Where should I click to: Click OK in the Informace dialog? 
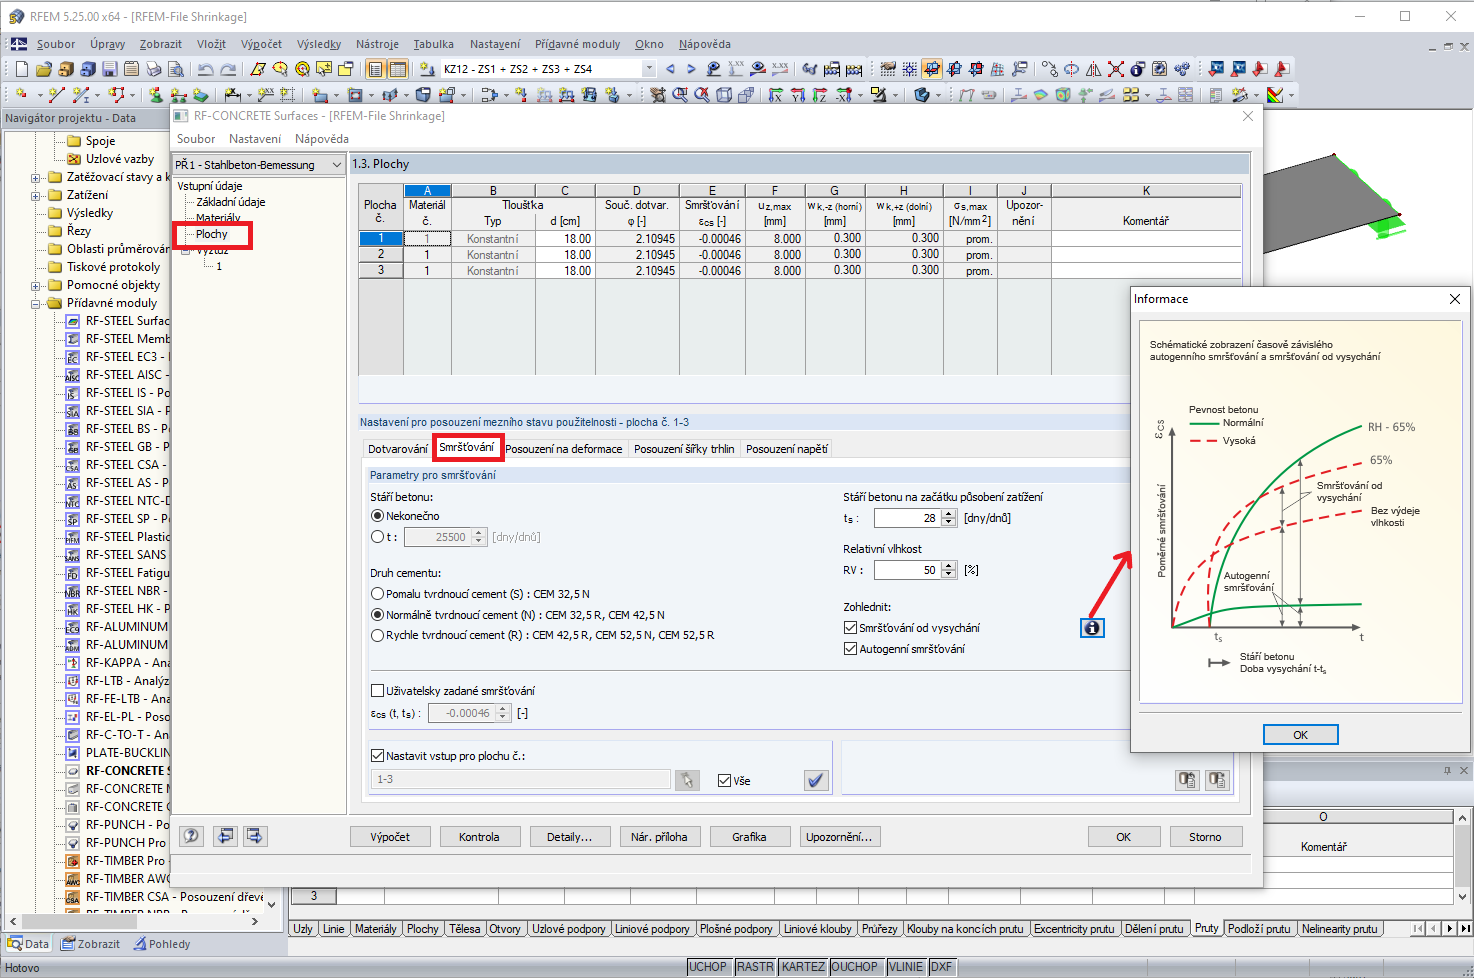click(x=1300, y=735)
